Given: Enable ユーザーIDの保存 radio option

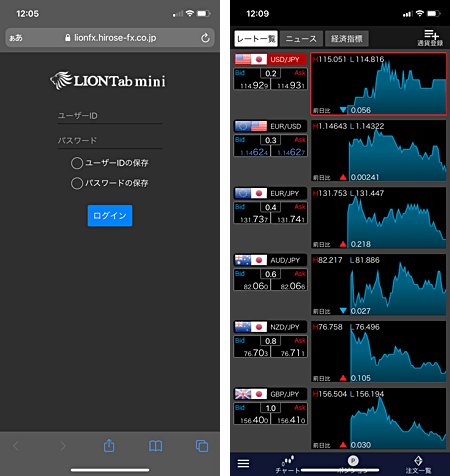Looking at the screenshot, I should pyautogui.click(x=77, y=163).
